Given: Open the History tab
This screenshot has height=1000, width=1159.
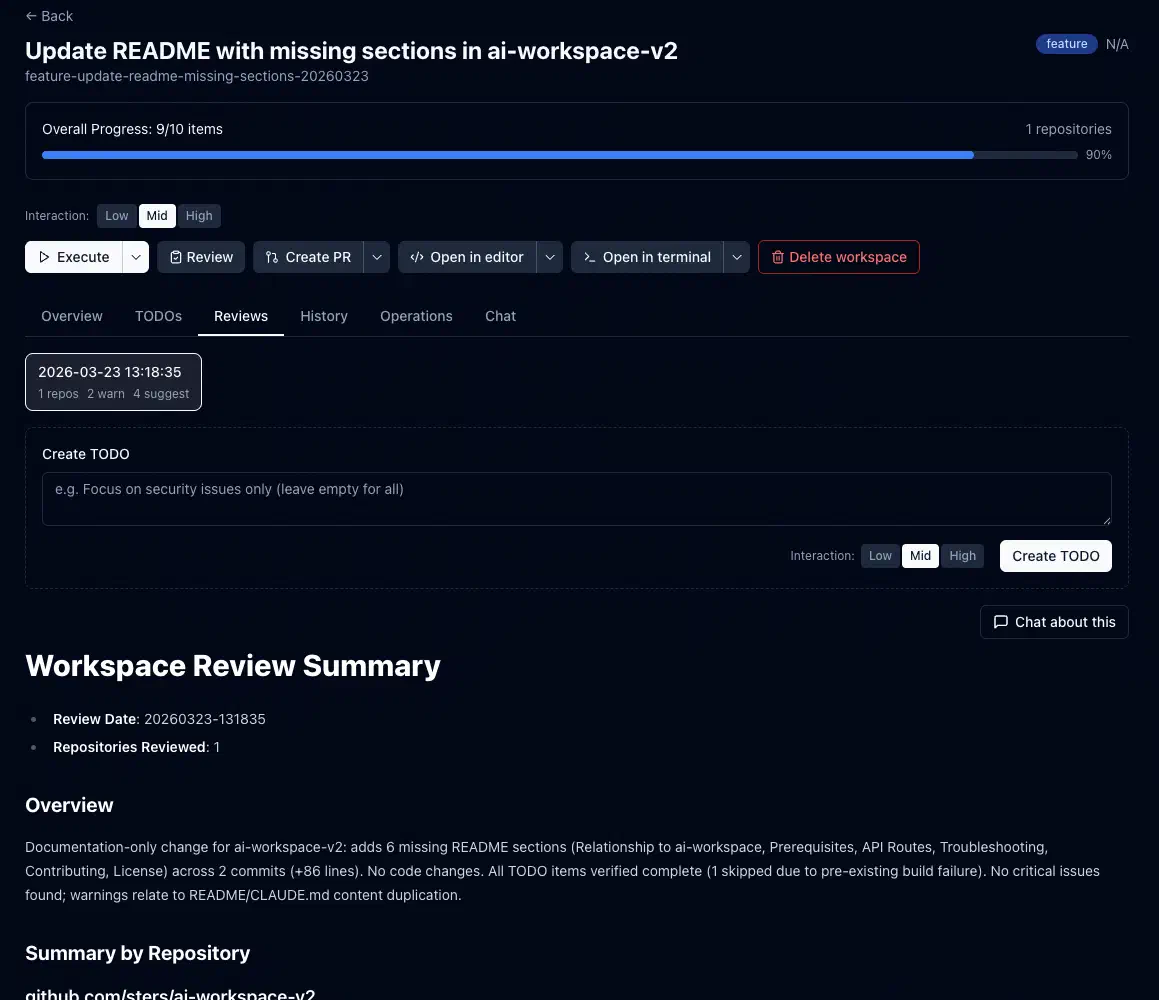Looking at the screenshot, I should coord(324,316).
